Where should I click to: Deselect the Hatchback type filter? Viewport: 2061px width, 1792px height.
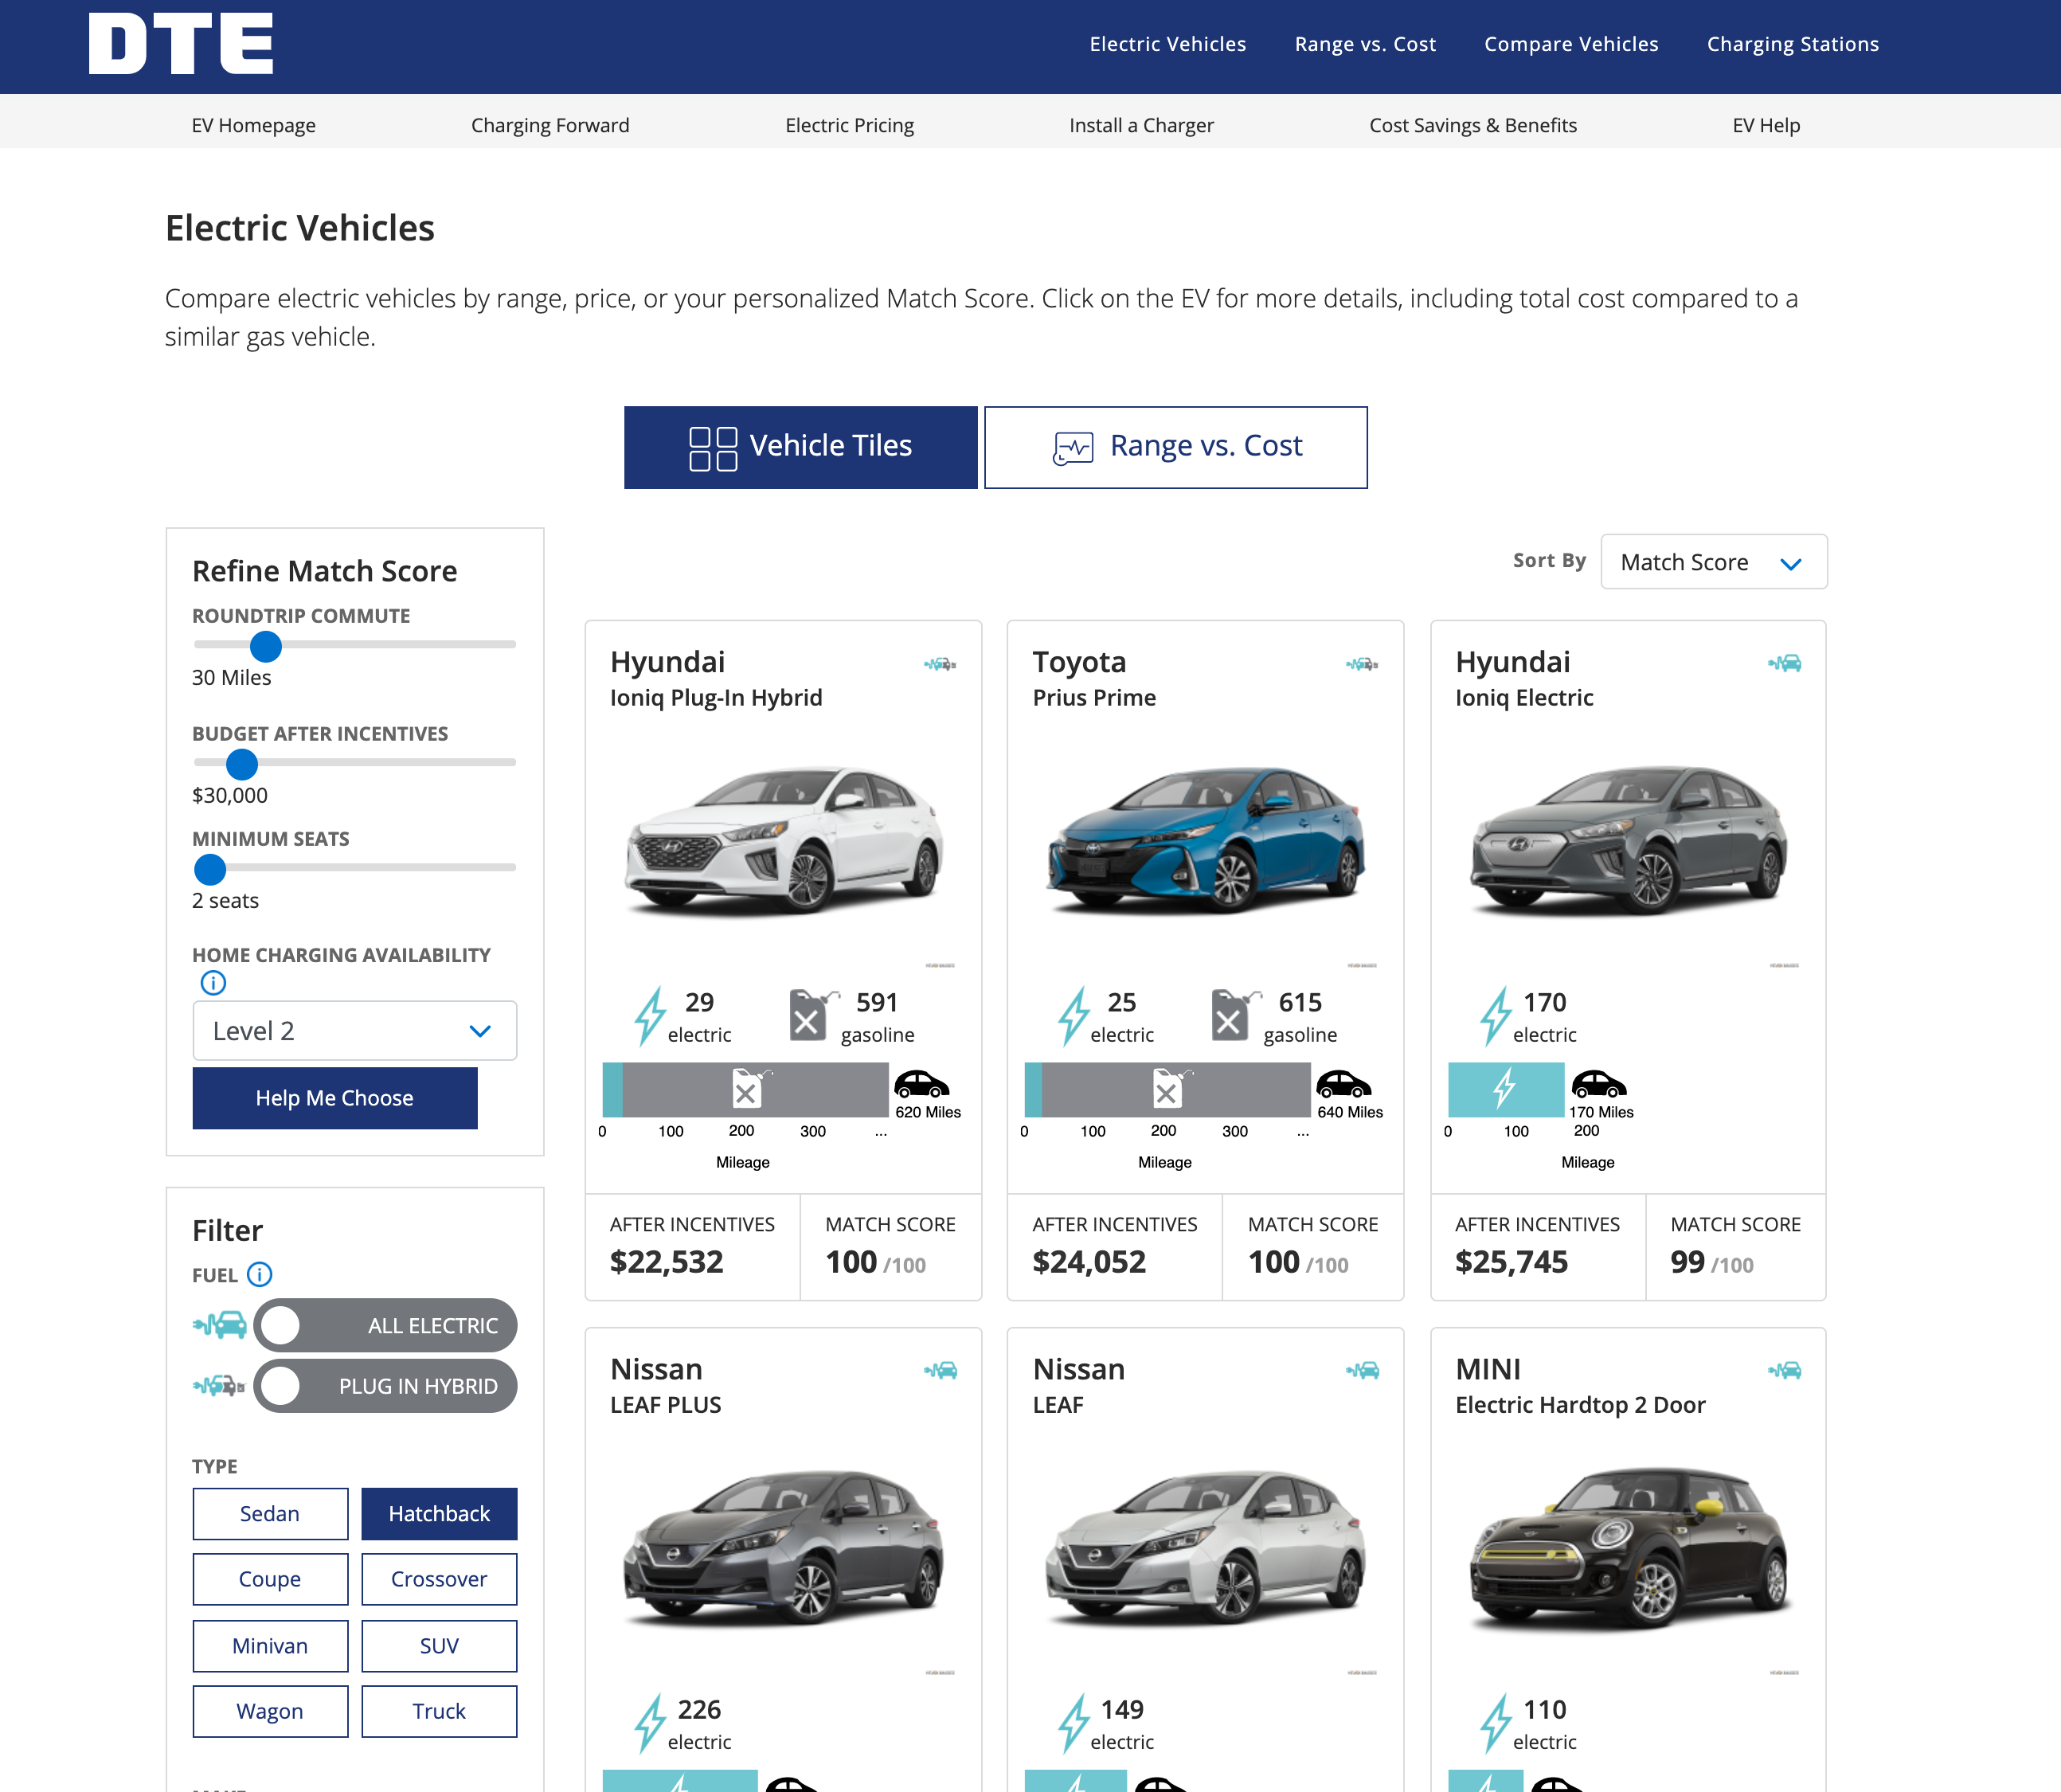click(x=439, y=1514)
